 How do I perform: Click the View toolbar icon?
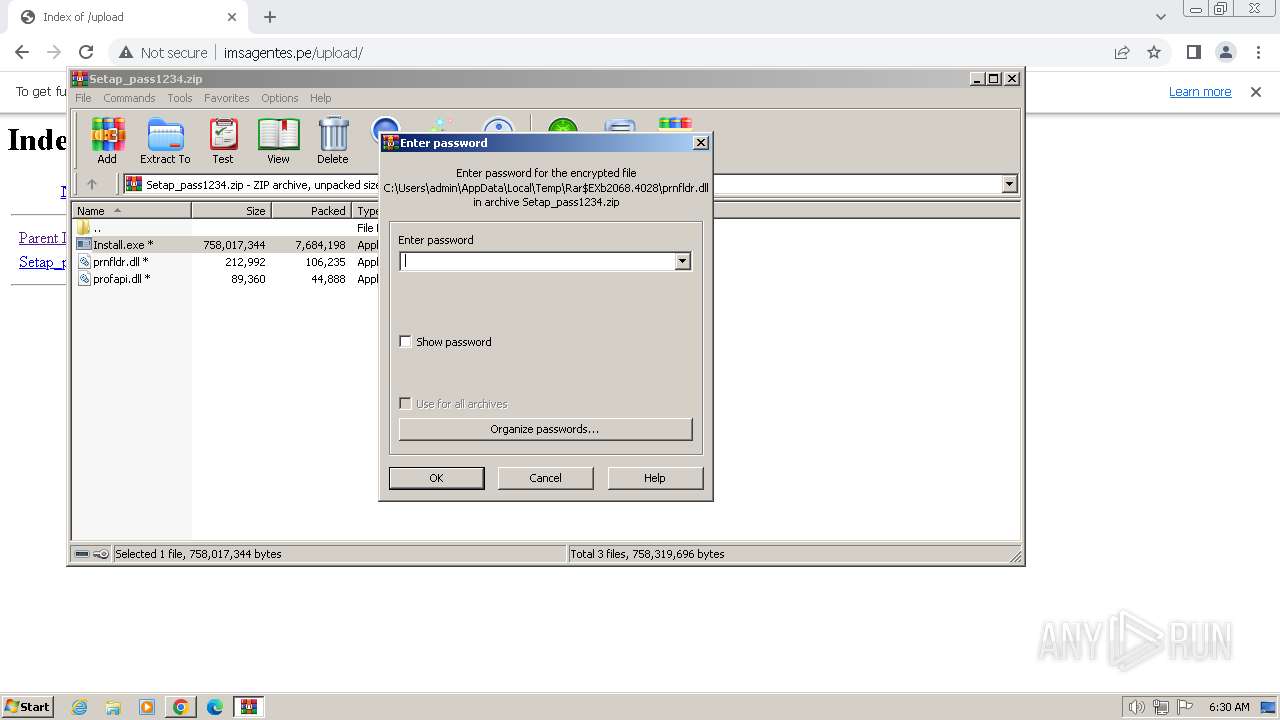278,140
